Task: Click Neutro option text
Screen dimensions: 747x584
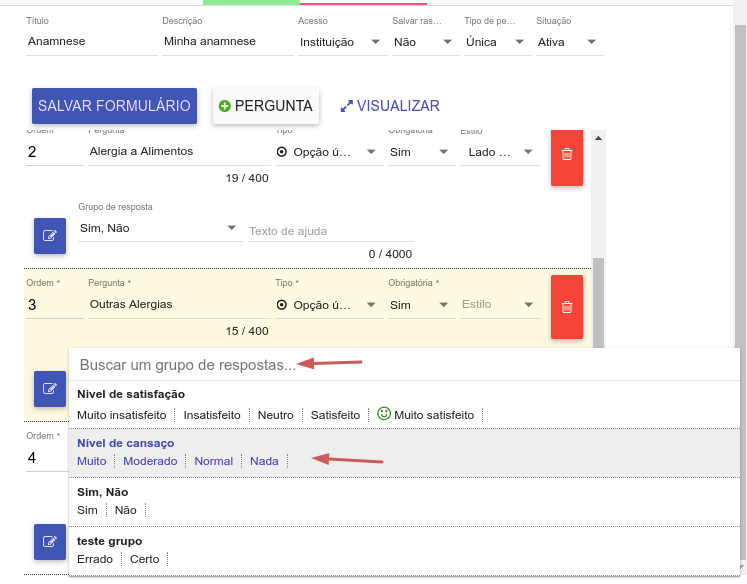Action: 275,415
